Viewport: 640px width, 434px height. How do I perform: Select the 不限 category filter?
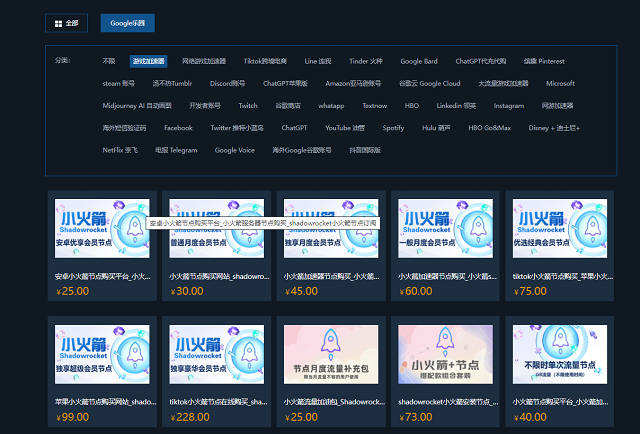click(109, 61)
